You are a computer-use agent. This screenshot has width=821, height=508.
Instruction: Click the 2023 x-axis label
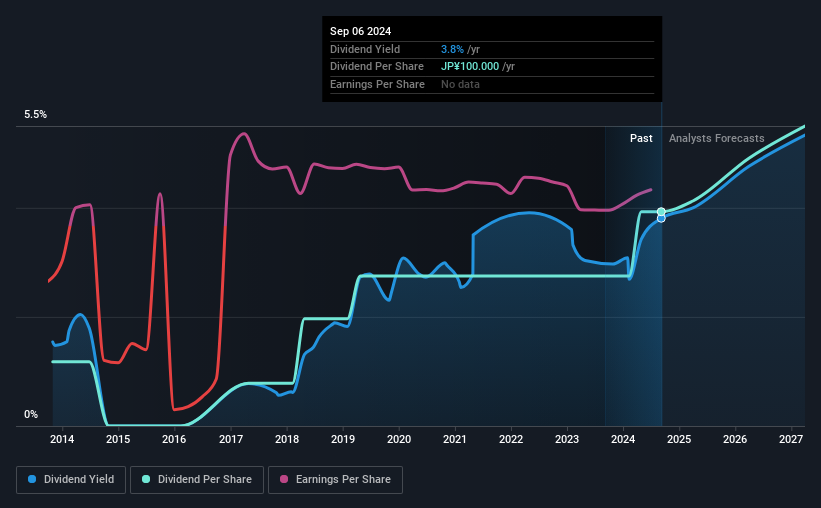tap(567, 439)
